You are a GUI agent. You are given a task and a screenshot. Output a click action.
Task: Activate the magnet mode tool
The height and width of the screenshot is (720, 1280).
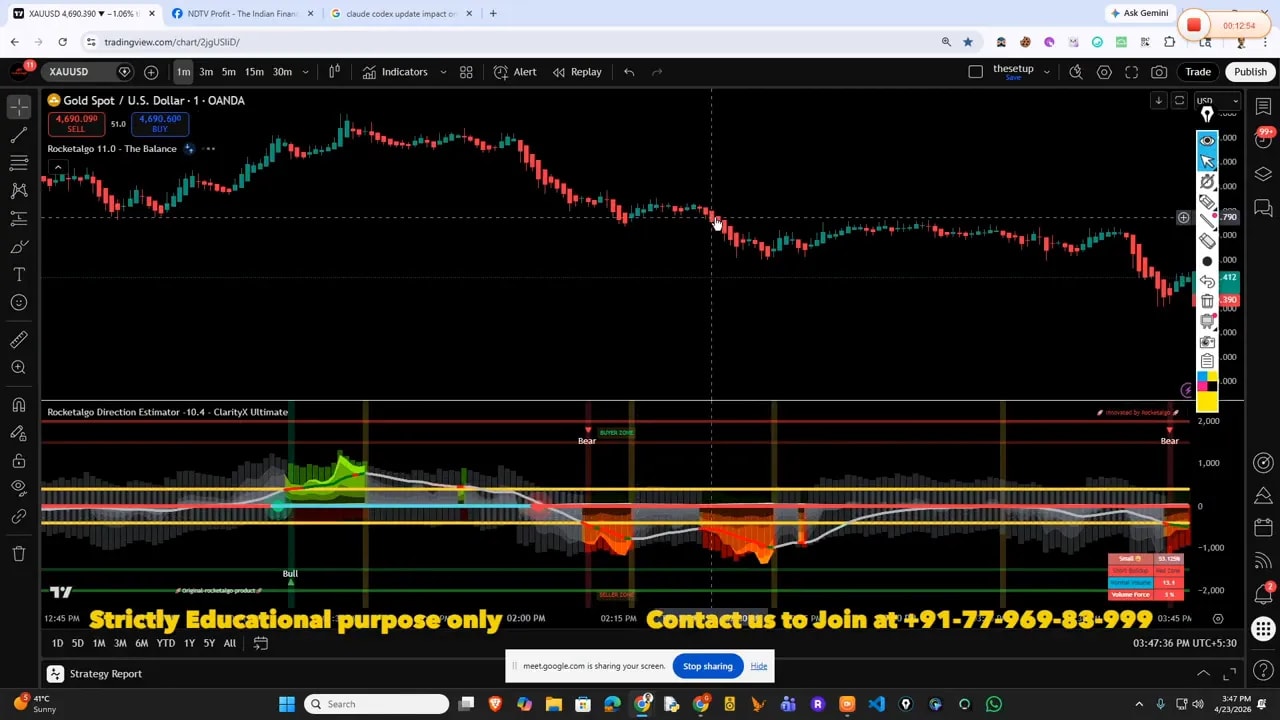pyautogui.click(x=19, y=405)
